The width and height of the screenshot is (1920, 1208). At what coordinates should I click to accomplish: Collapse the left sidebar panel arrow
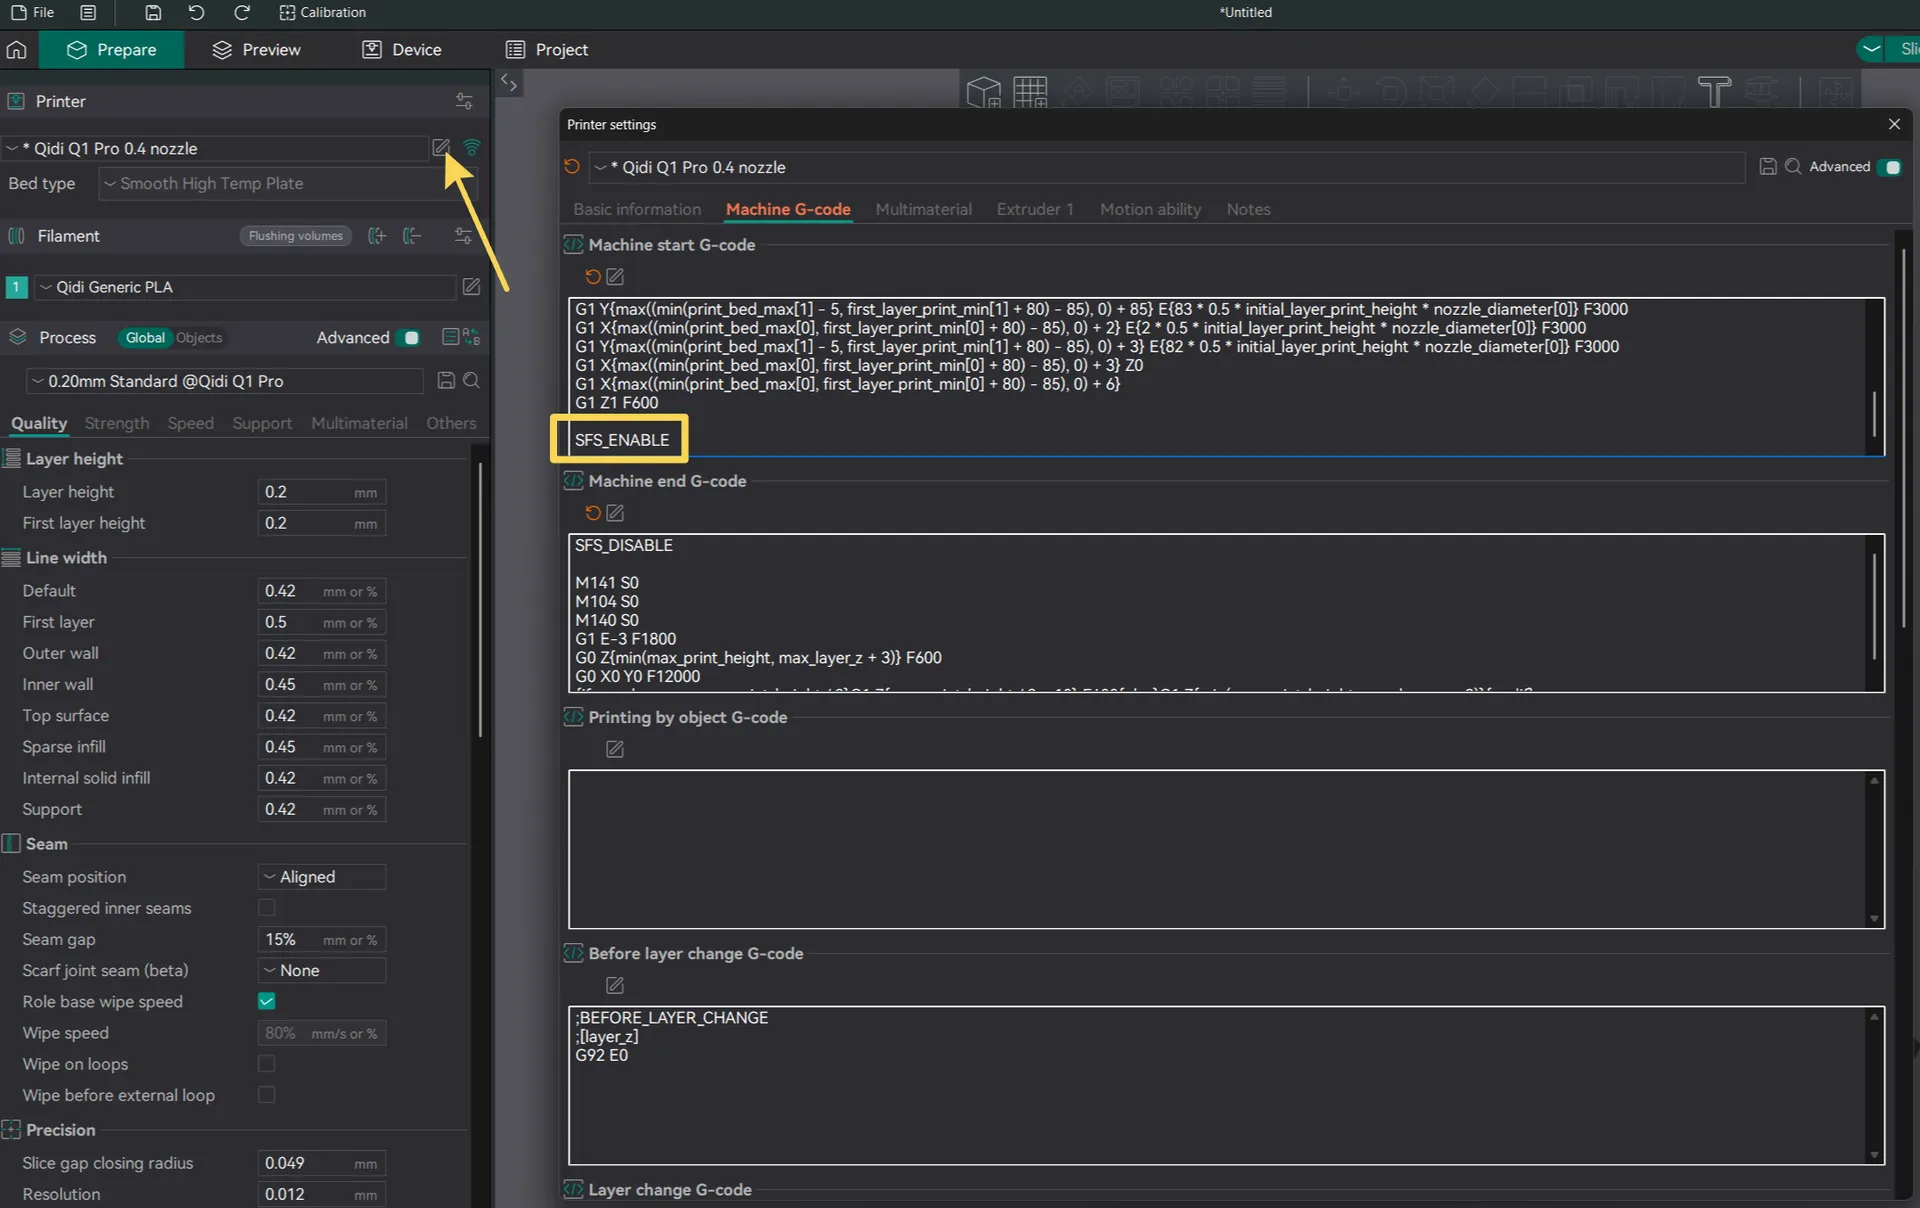(x=509, y=83)
